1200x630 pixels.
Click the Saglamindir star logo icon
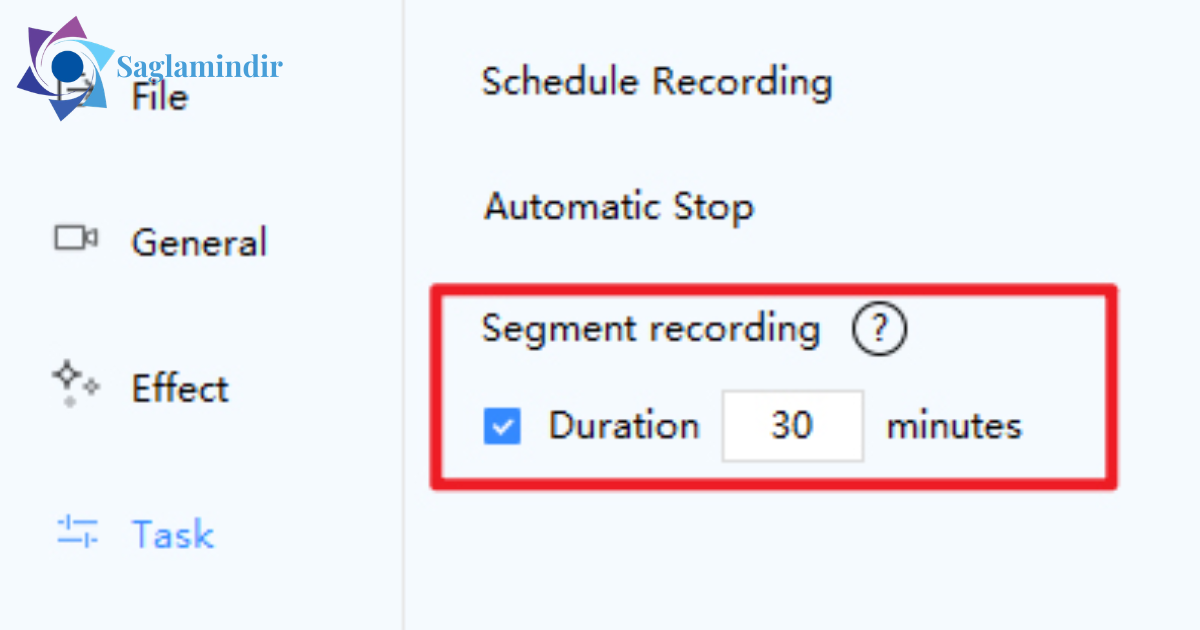(x=65, y=68)
